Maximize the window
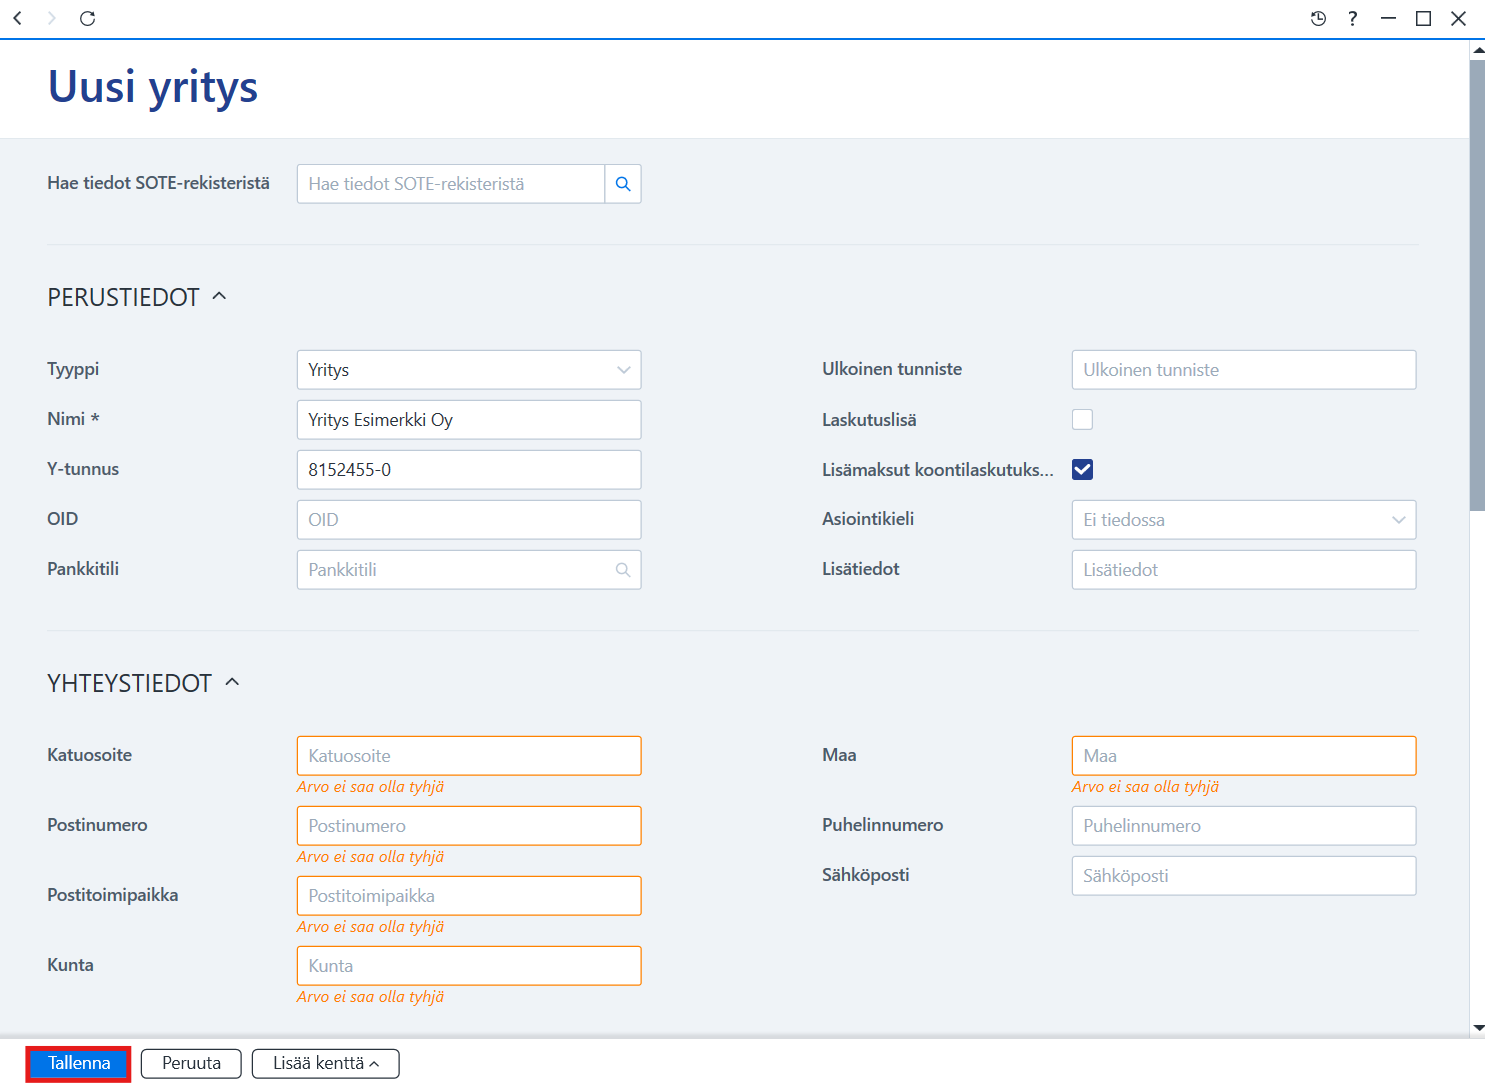1485x1086 pixels. pos(1423,18)
